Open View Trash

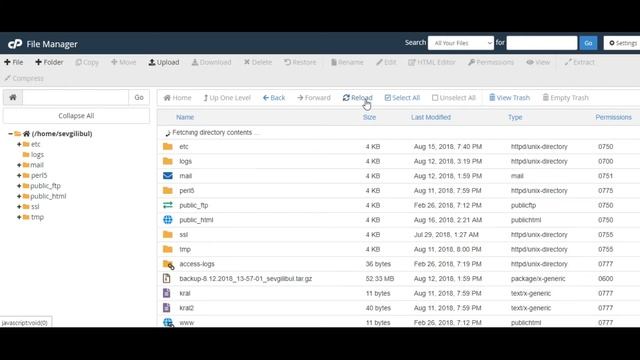click(x=509, y=98)
